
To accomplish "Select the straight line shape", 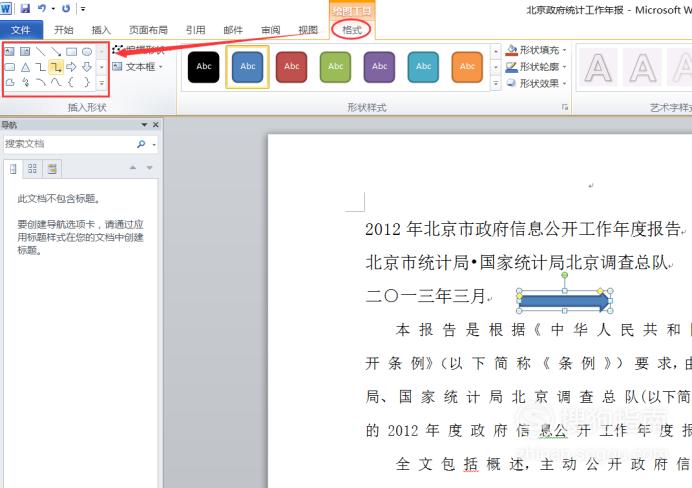I will pyautogui.click(x=41, y=52).
